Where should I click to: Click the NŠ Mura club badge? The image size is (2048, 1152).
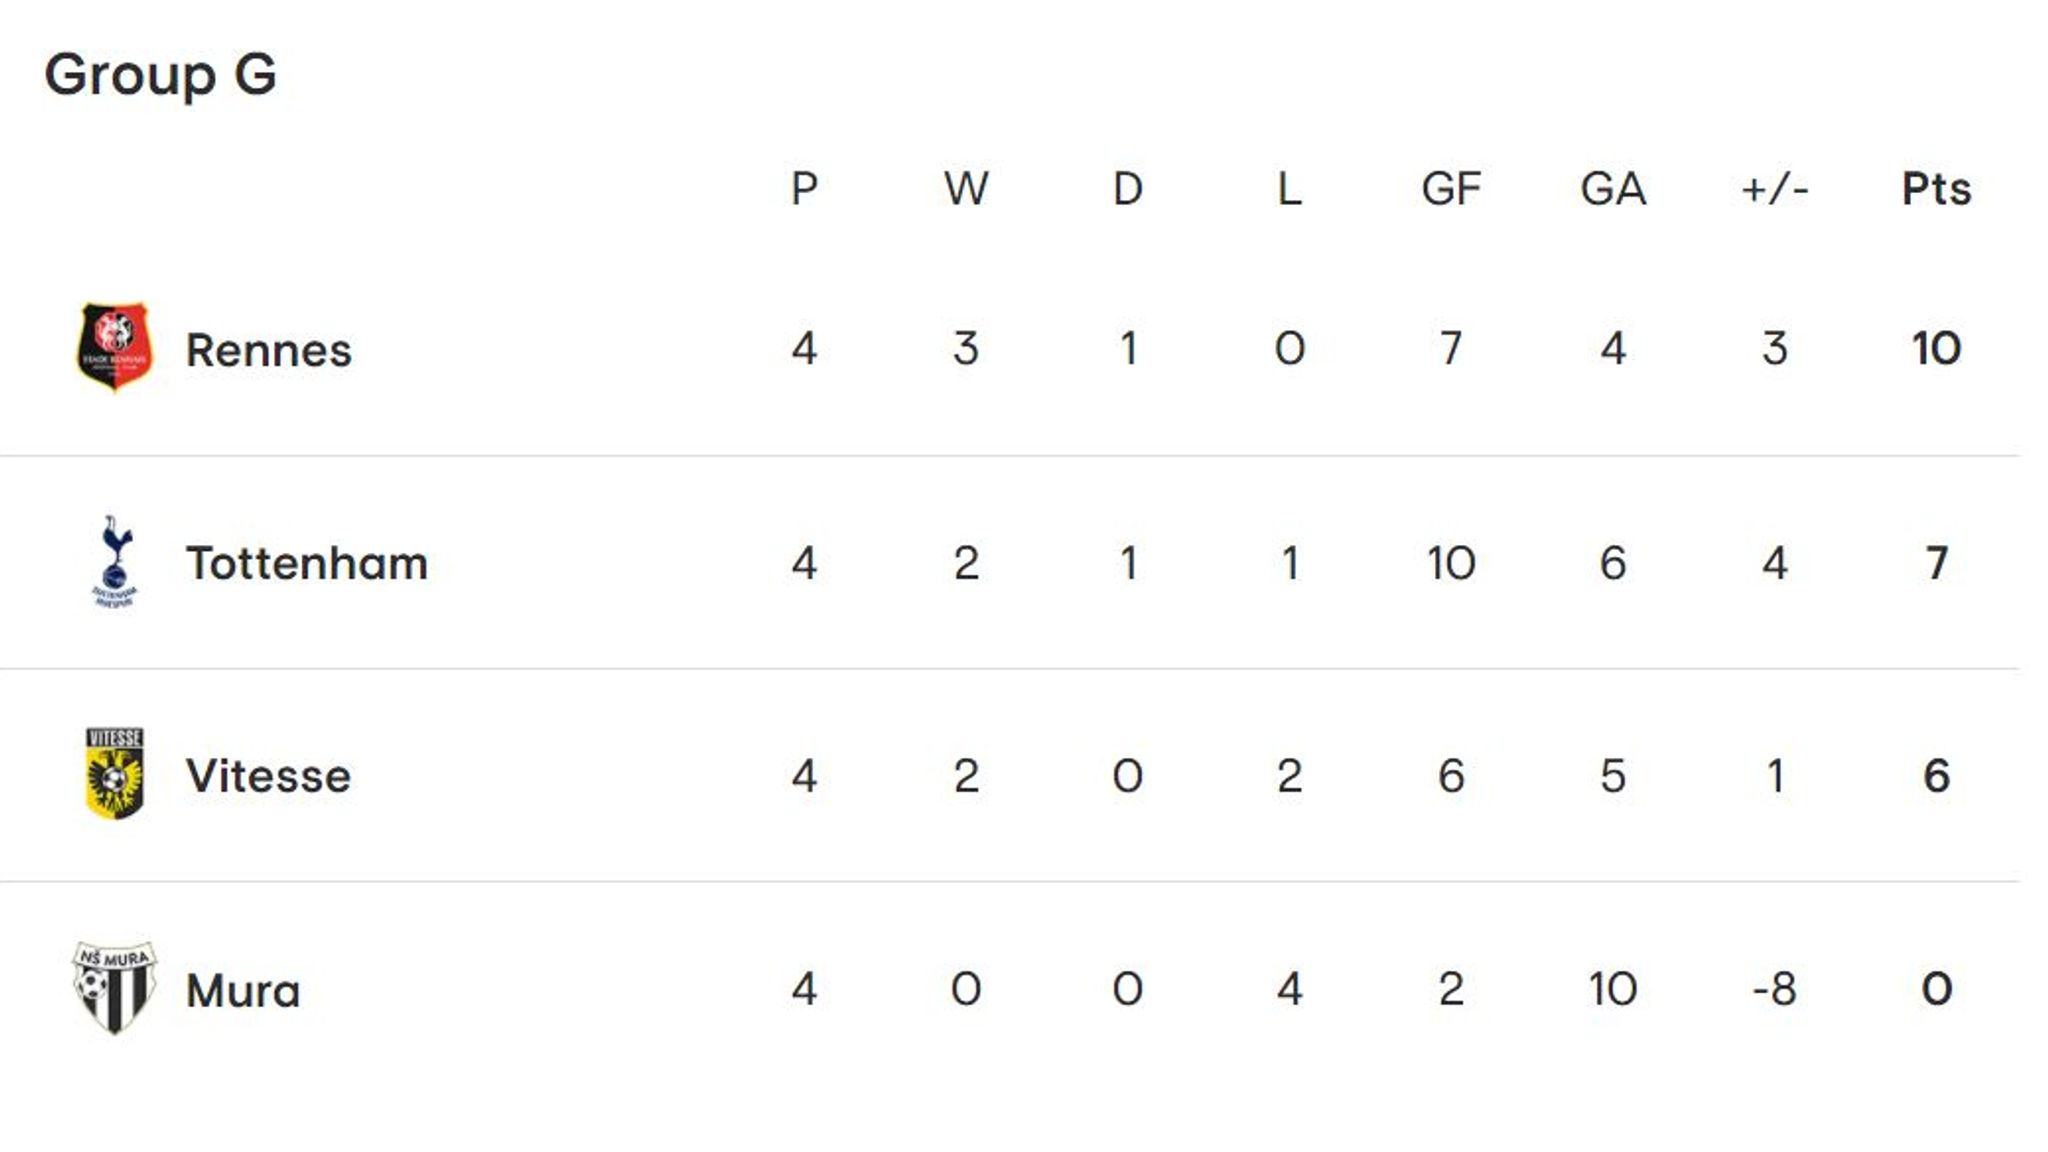114,988
